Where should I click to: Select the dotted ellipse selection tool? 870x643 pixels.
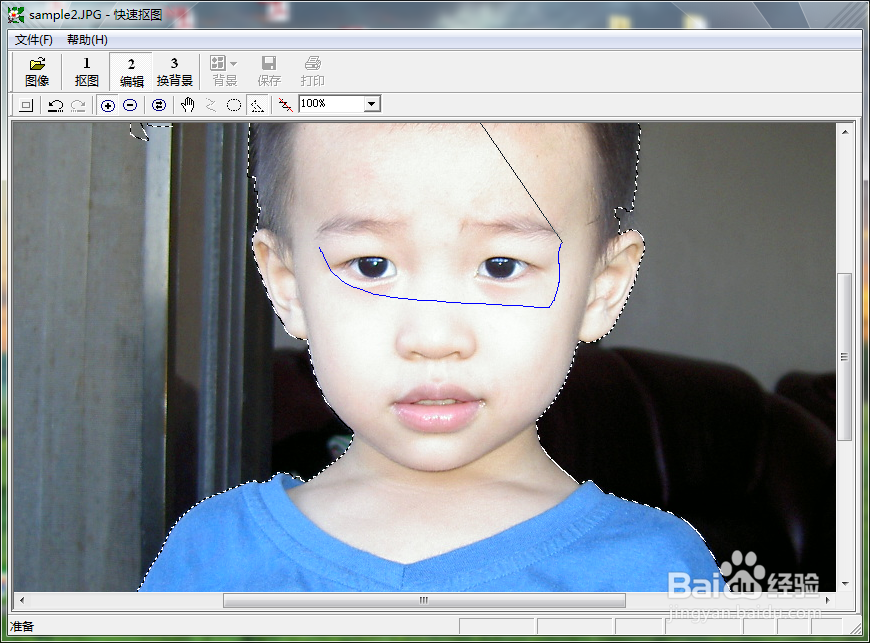pos(234,105)
